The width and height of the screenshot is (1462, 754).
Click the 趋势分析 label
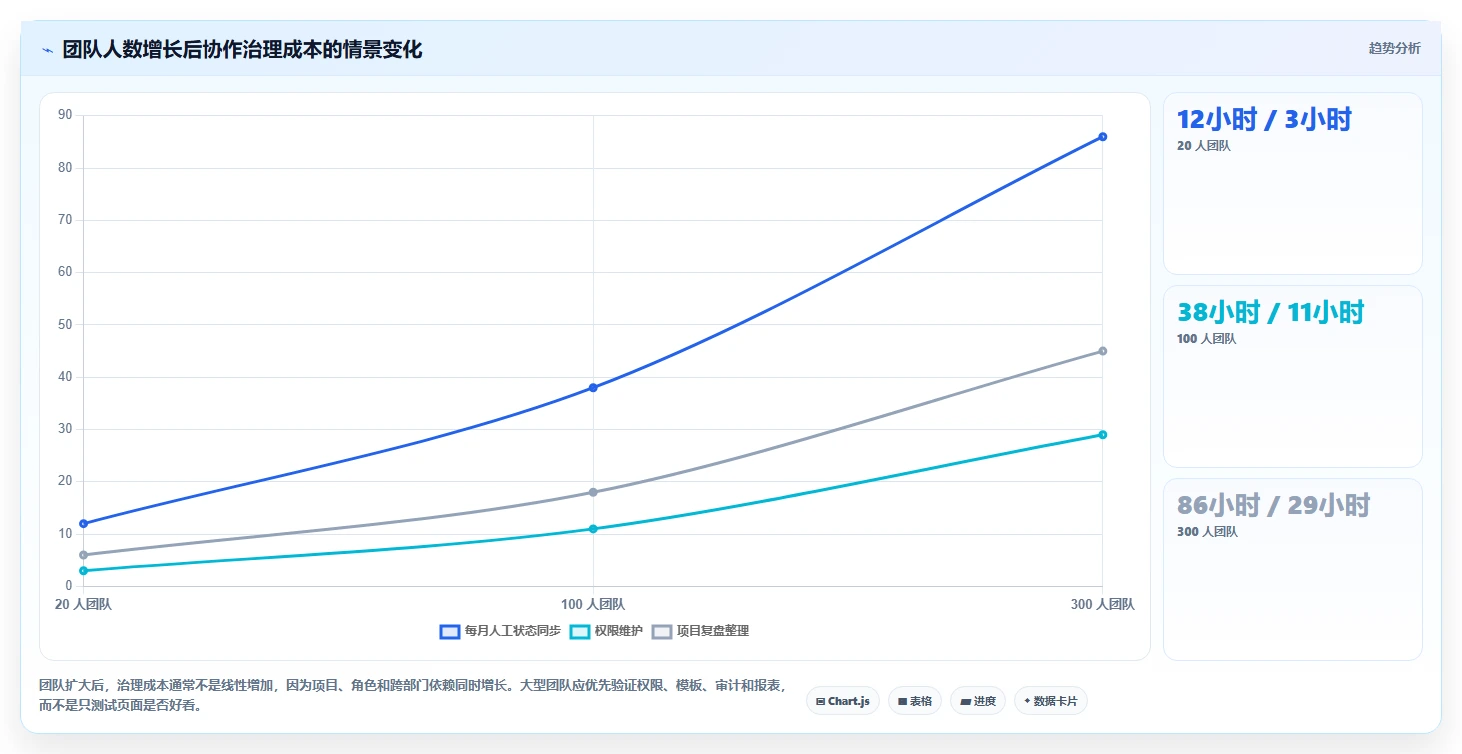(1394, 48)
